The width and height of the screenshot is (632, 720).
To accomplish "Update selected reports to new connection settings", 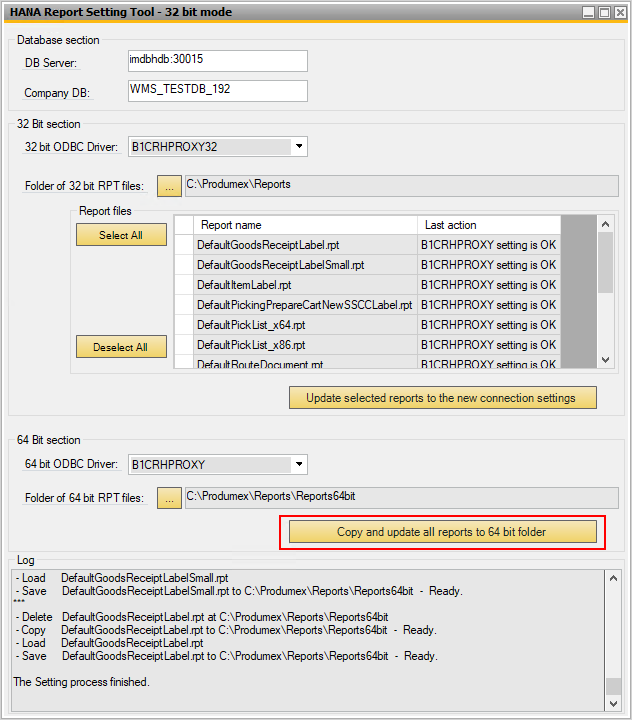I will tap(442, 398).
